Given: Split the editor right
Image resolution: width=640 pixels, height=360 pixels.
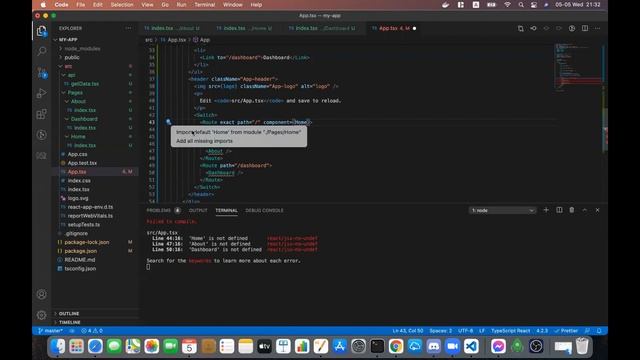Looking at the screenshot, I should pyautogui.click(x=585, y=28).
